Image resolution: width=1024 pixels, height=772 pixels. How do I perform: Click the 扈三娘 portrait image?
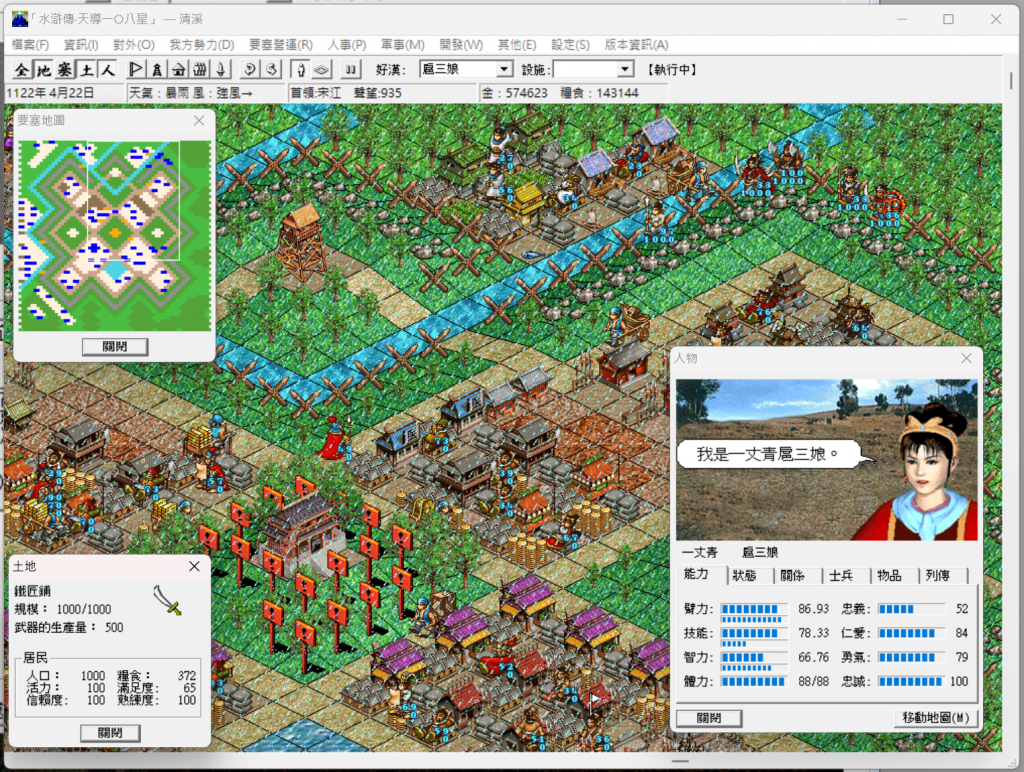(827, 460)
